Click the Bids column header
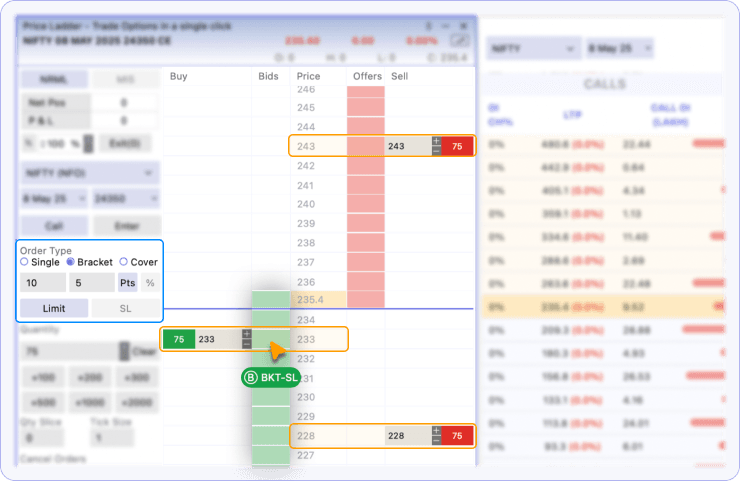Viewport: 740px width, 481px height. [268, 76]
